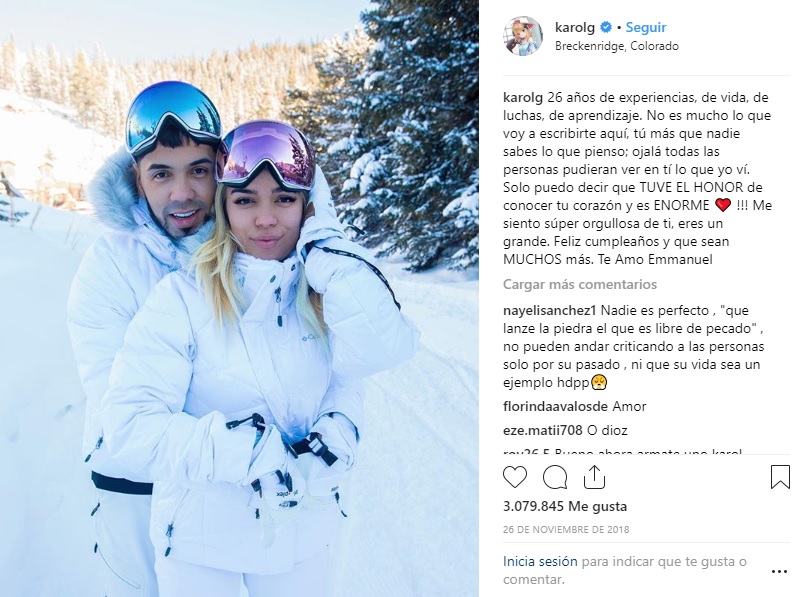Like the post with the heart icon
797x597 pixels.
[x=515, y=477]
